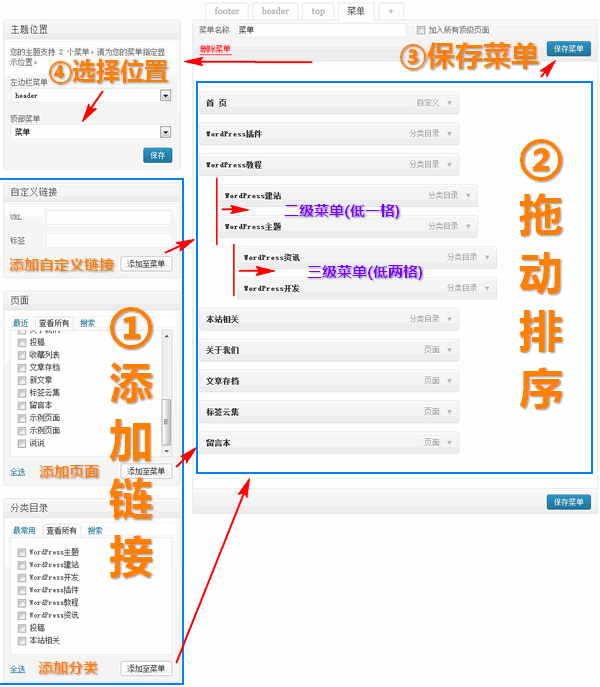
Task: Expand the WordPress插件 menu item arrow
Action: [x=449, y=134]
